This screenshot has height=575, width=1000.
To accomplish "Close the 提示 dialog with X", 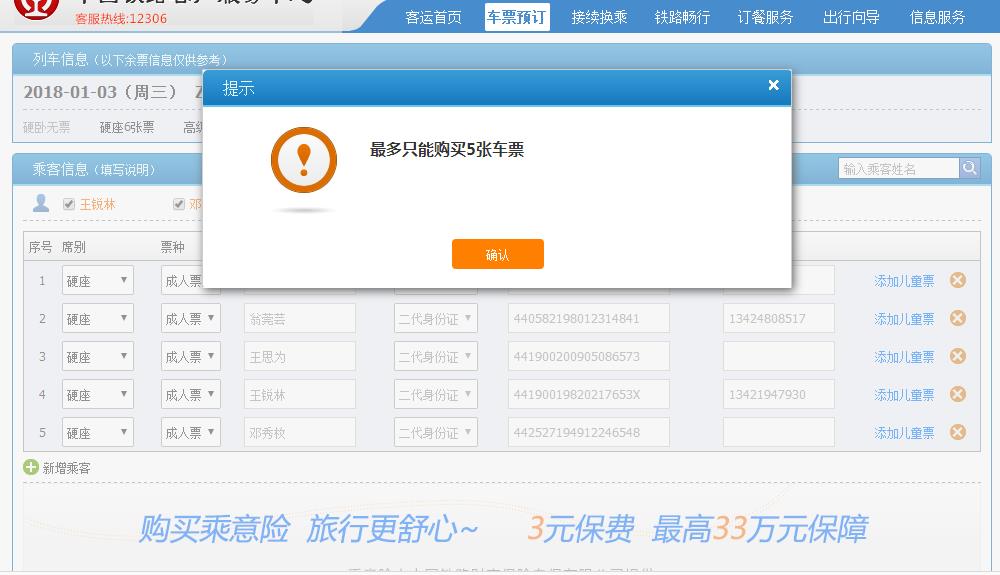I will [774, 85].
